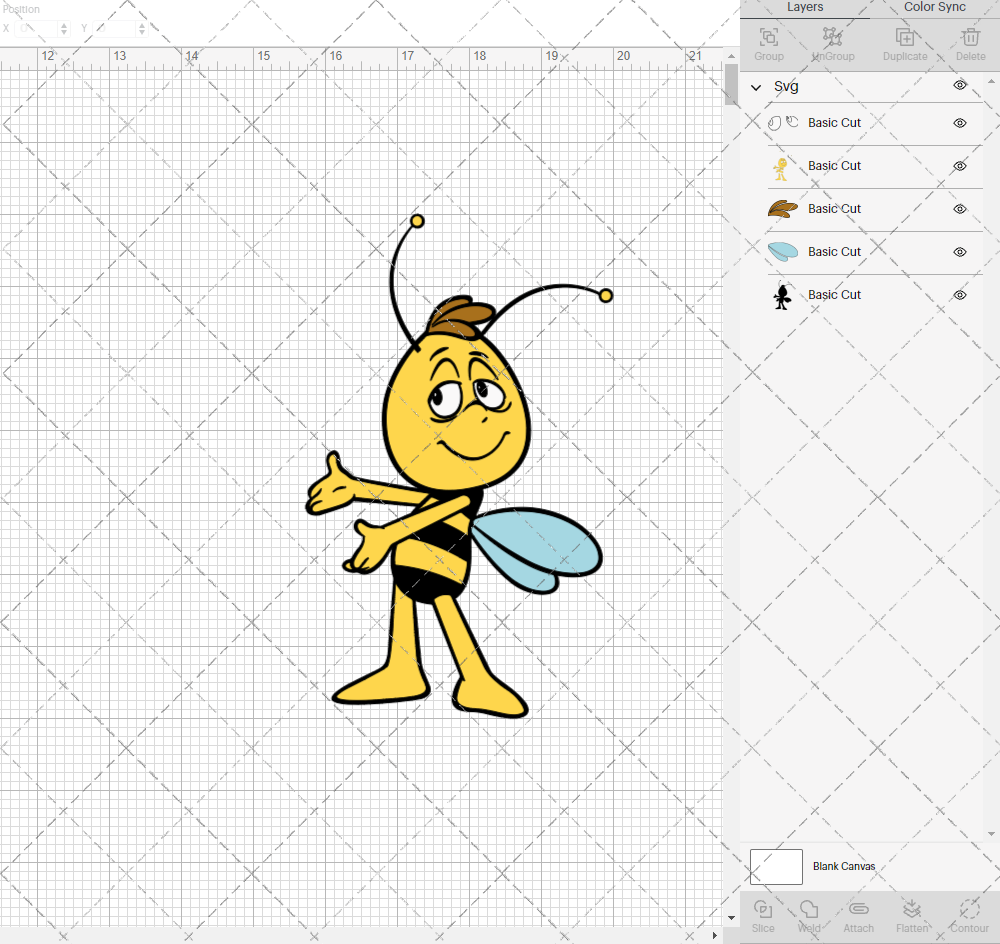Click the canvas scroll-down arrow
Screen dimensions: 1000x944
(731, 918)
